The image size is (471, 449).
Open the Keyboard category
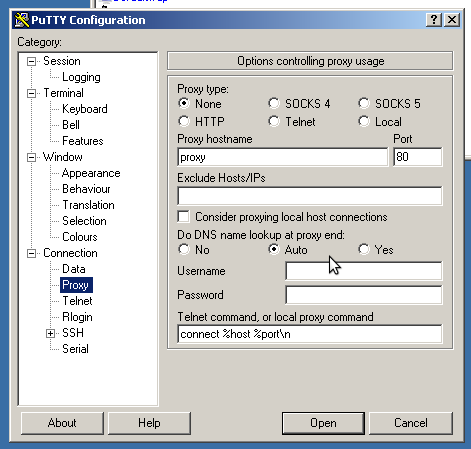click(x=85, y=109)
